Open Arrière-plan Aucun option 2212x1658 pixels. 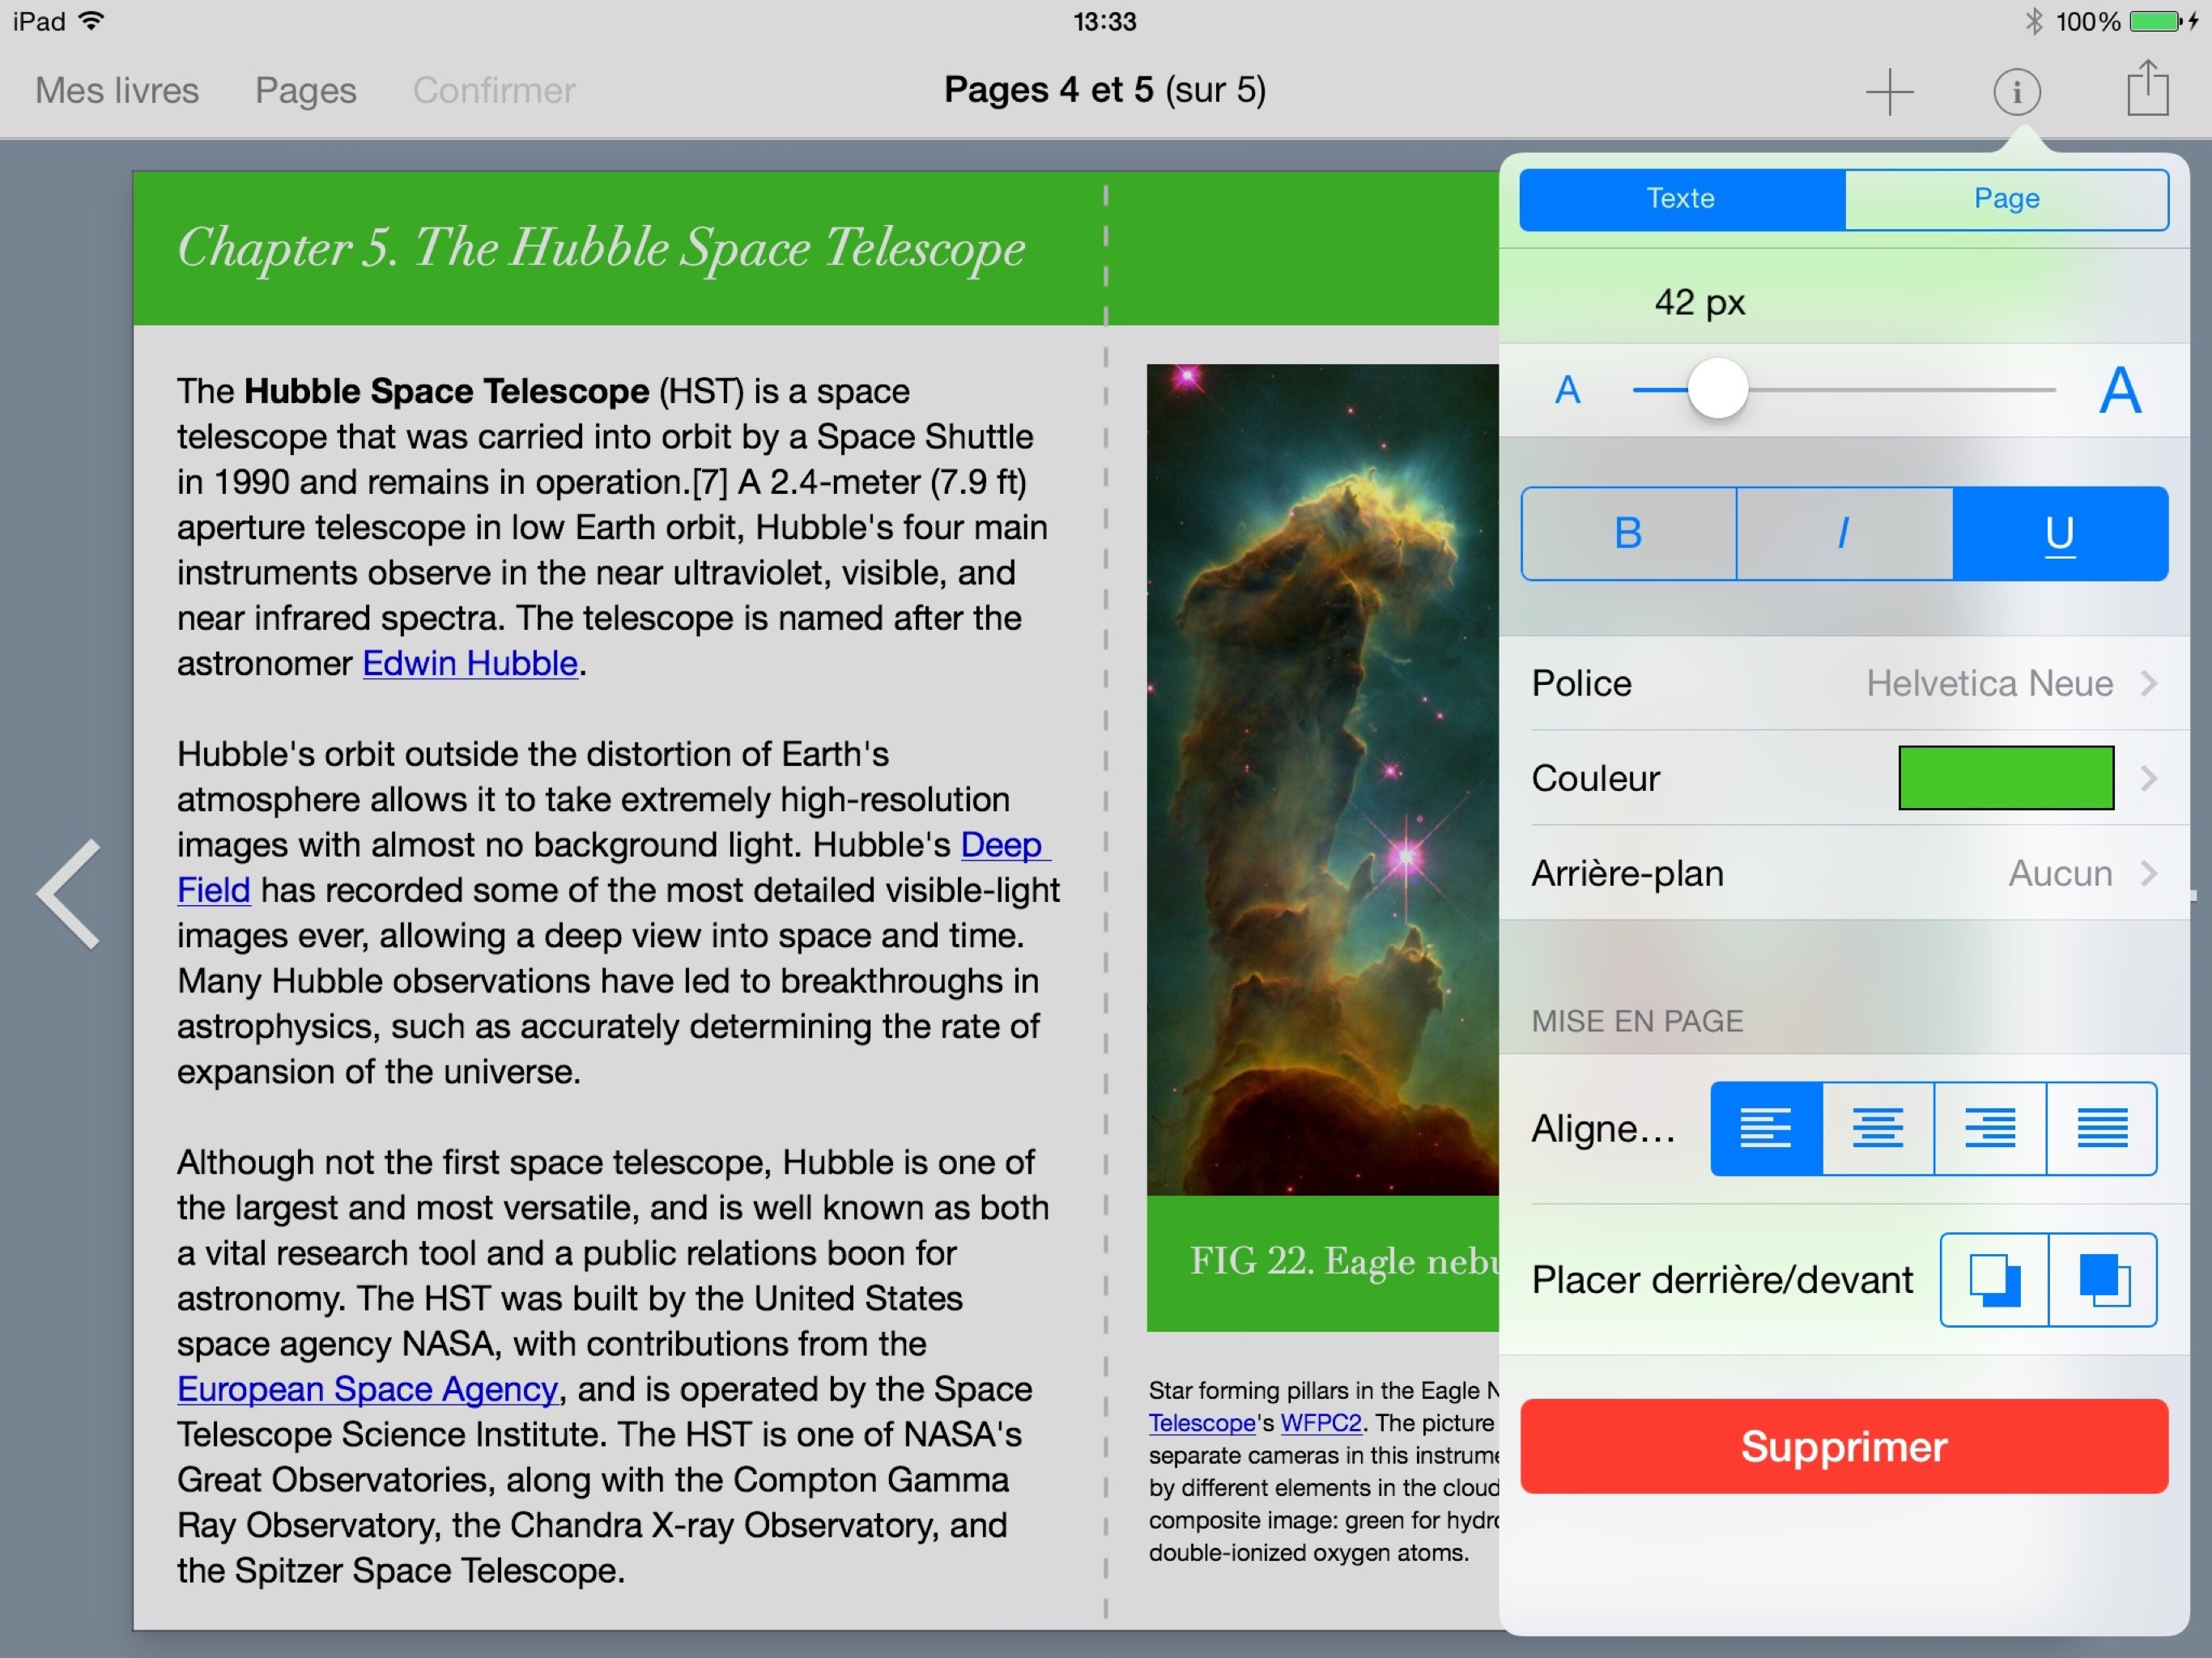1843,873
